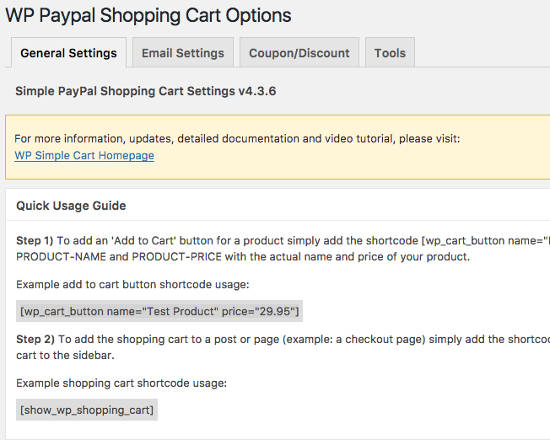Open the Email Settings tab
Viewport: 550px width, 440px height.
pyautogui.click(x=183, y=53)
